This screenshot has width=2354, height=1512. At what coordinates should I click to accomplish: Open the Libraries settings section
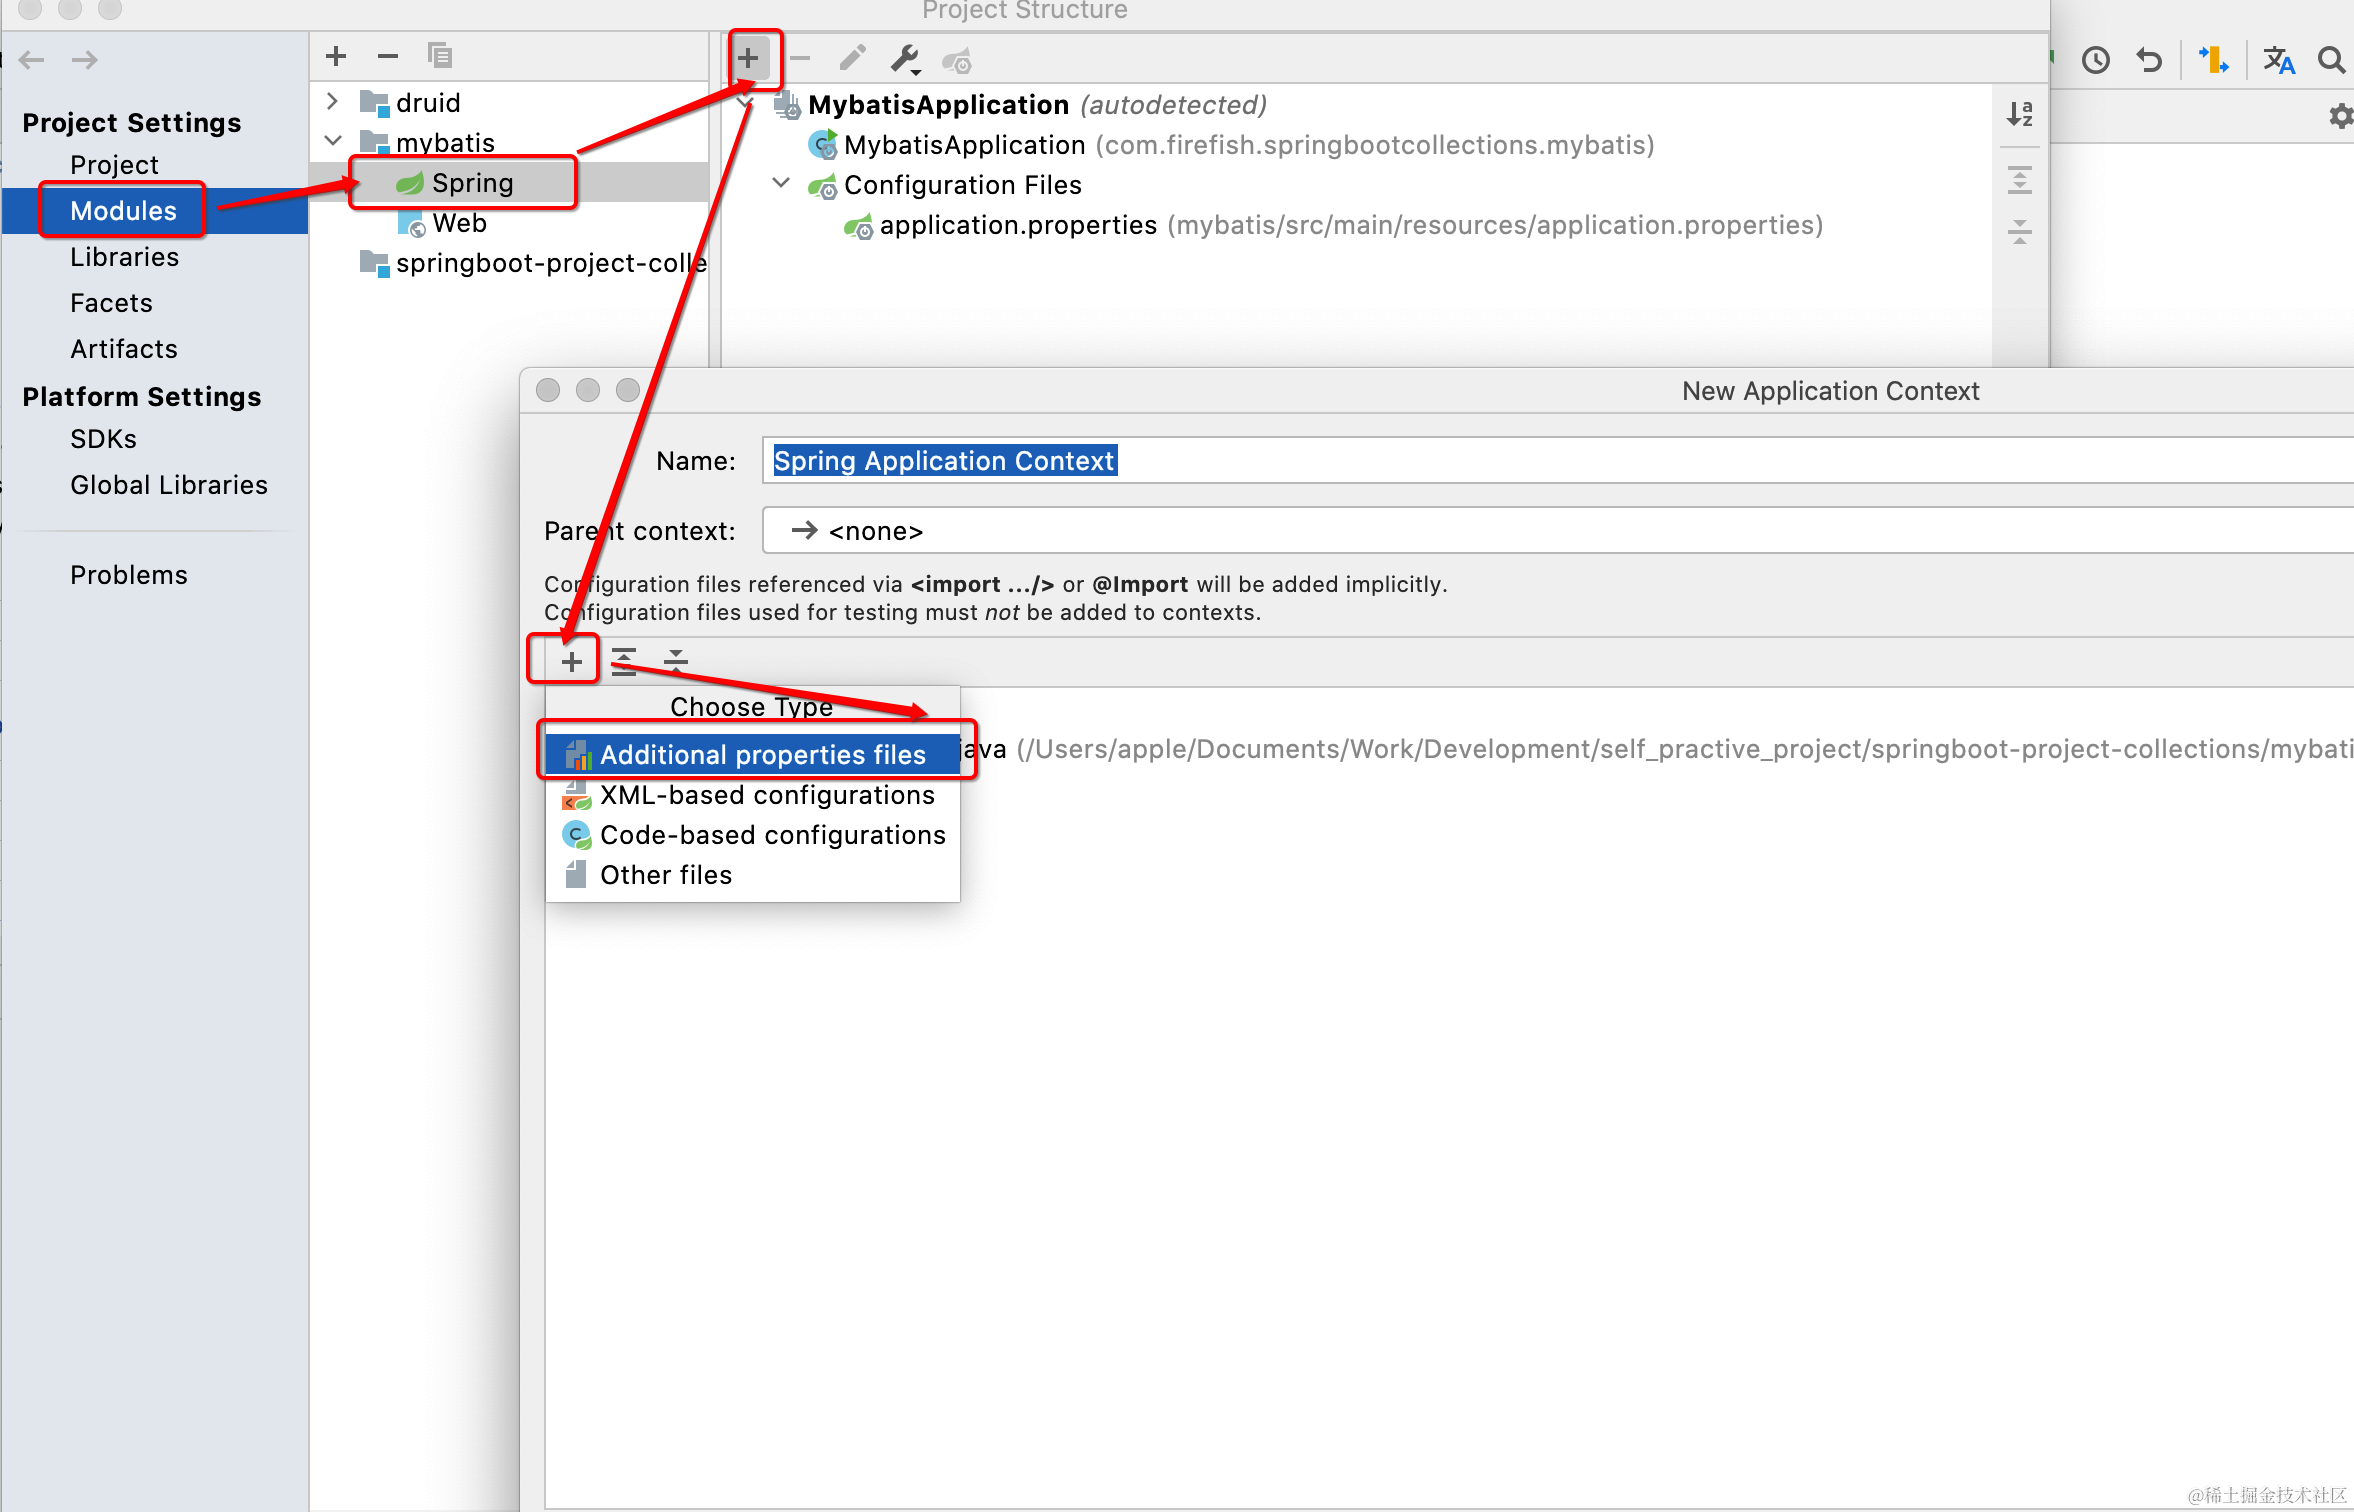point(124,257)
